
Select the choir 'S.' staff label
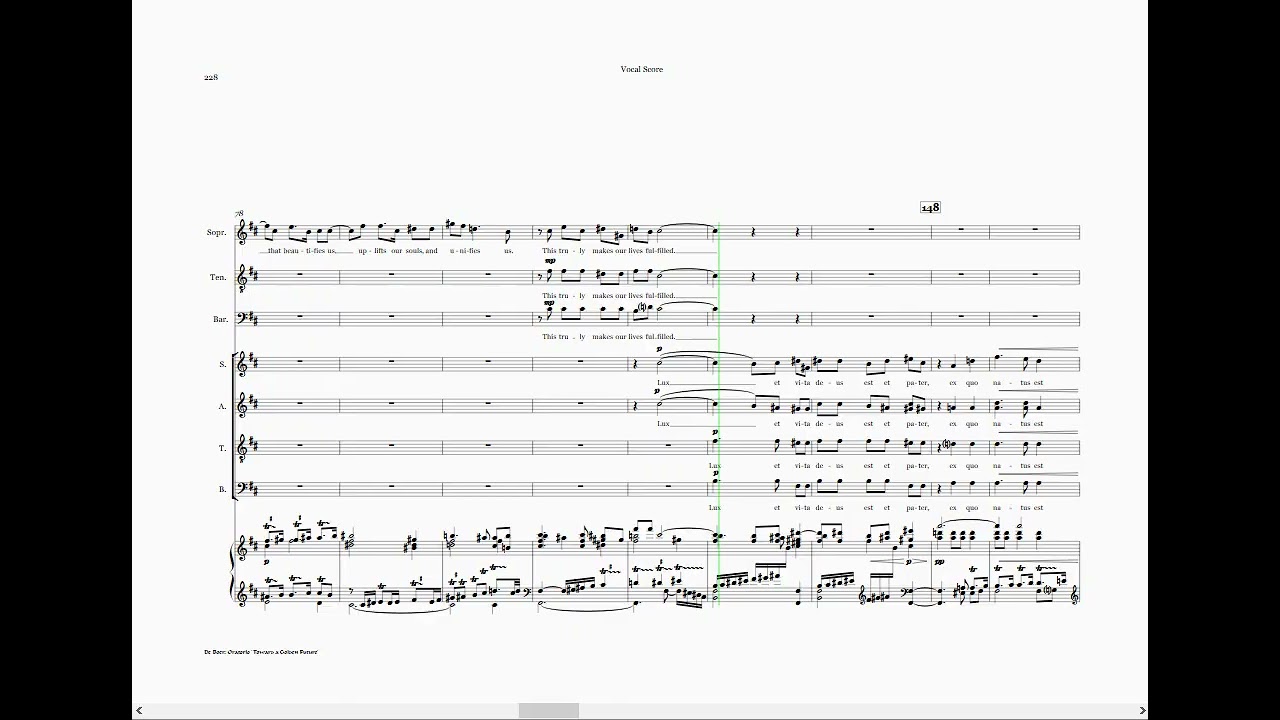click(223, 364)
